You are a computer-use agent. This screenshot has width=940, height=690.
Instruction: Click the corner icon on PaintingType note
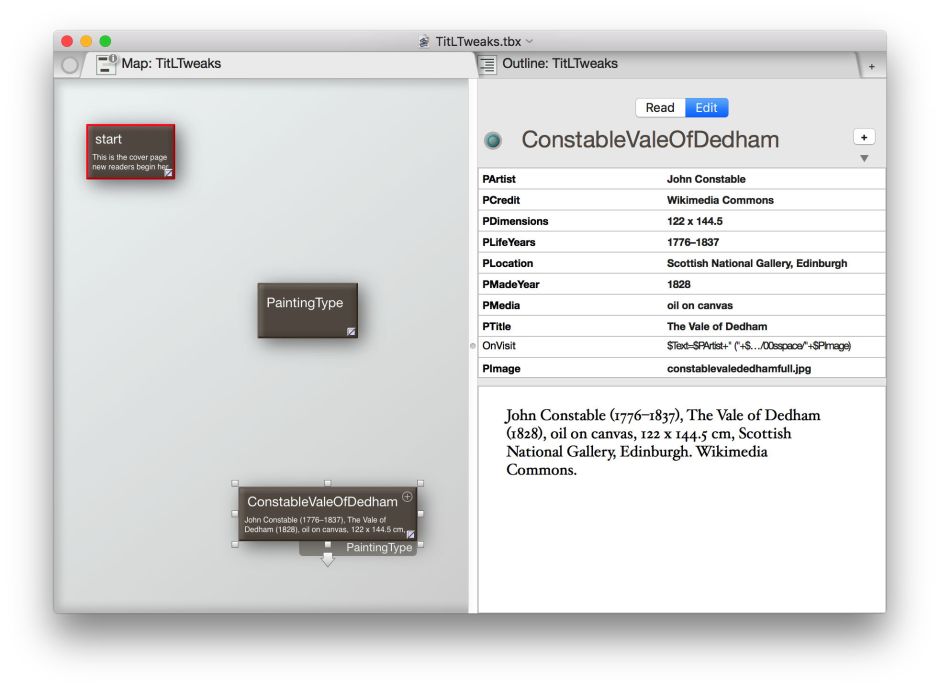[351, 331]
